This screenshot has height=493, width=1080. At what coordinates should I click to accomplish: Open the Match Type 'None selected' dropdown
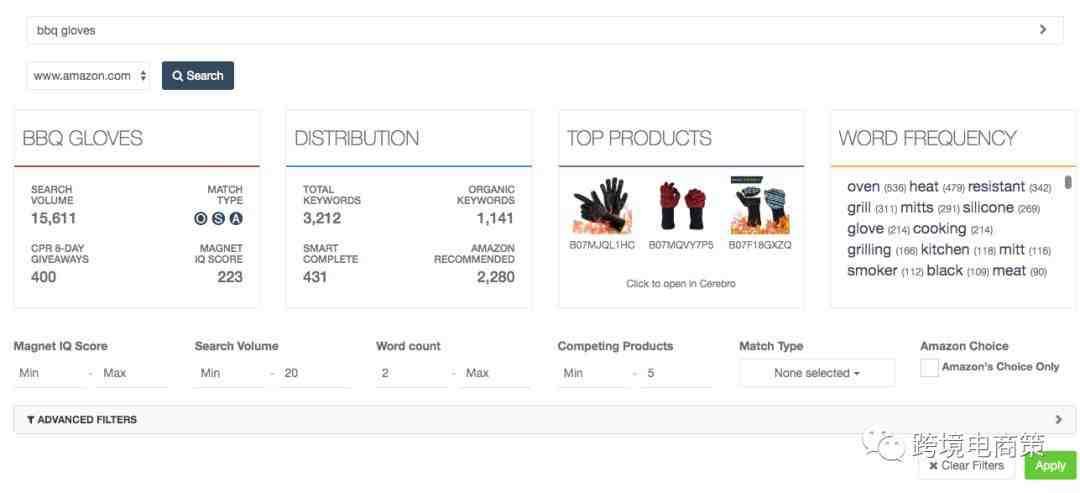pyautogui.click(x=817, y=373)
